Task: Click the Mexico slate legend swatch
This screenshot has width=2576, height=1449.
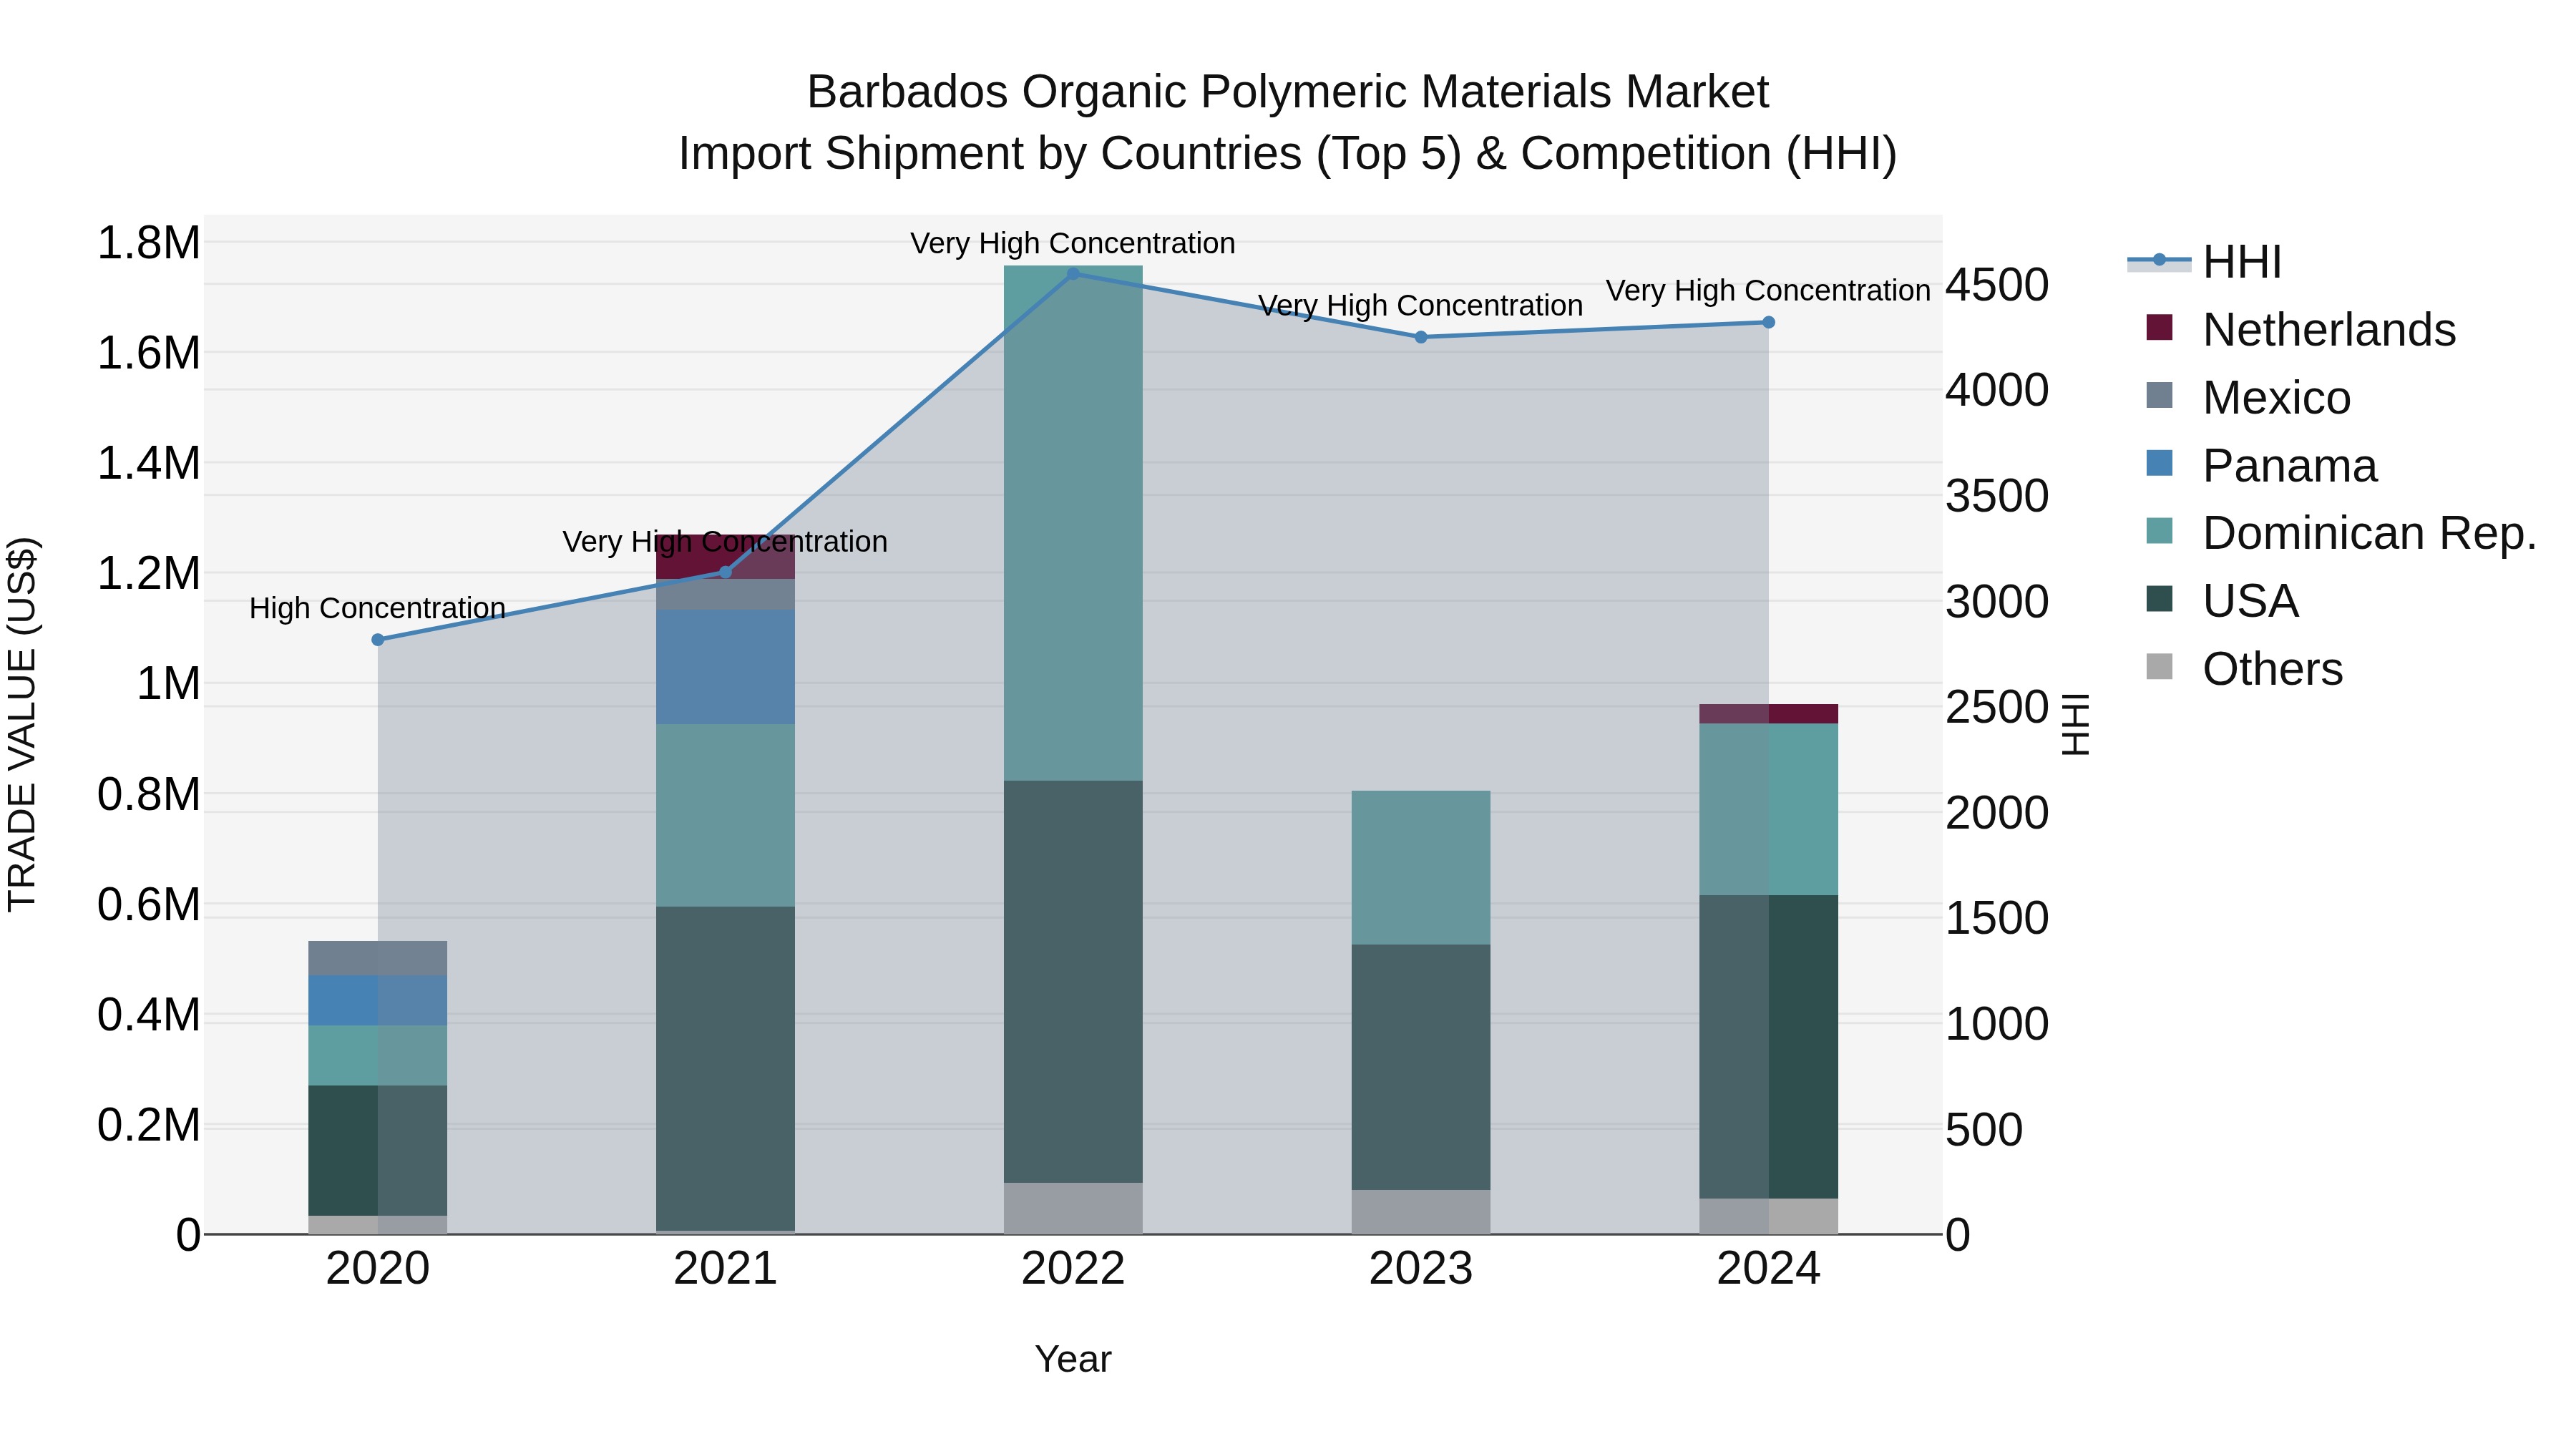Action: [2160, 395]
